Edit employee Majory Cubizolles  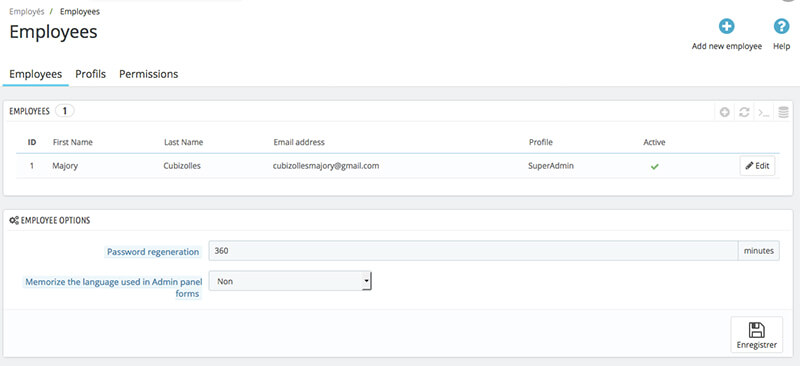pos(757,166)
